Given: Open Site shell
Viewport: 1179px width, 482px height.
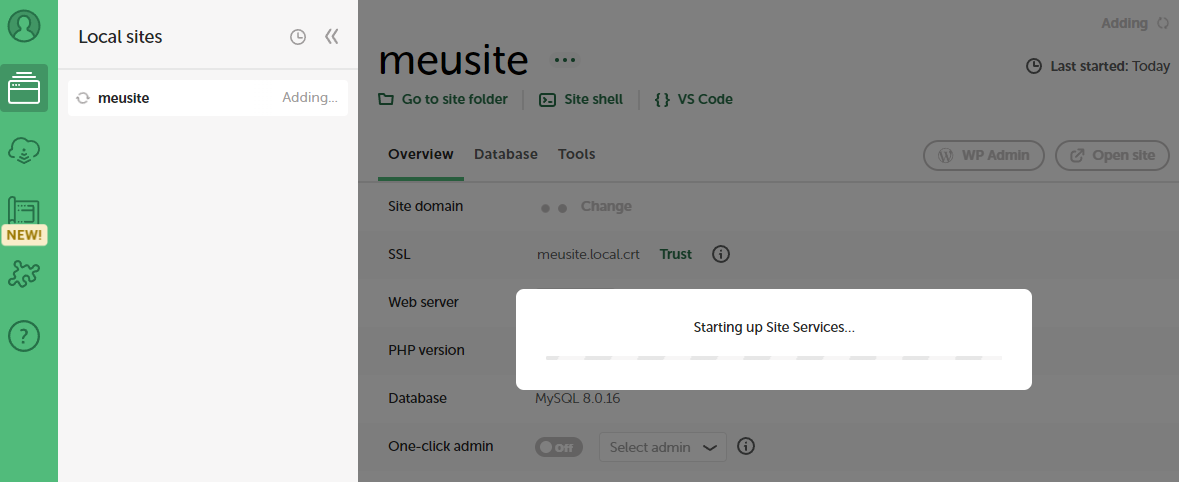Looking at the screenshot, I should (581, 99).
